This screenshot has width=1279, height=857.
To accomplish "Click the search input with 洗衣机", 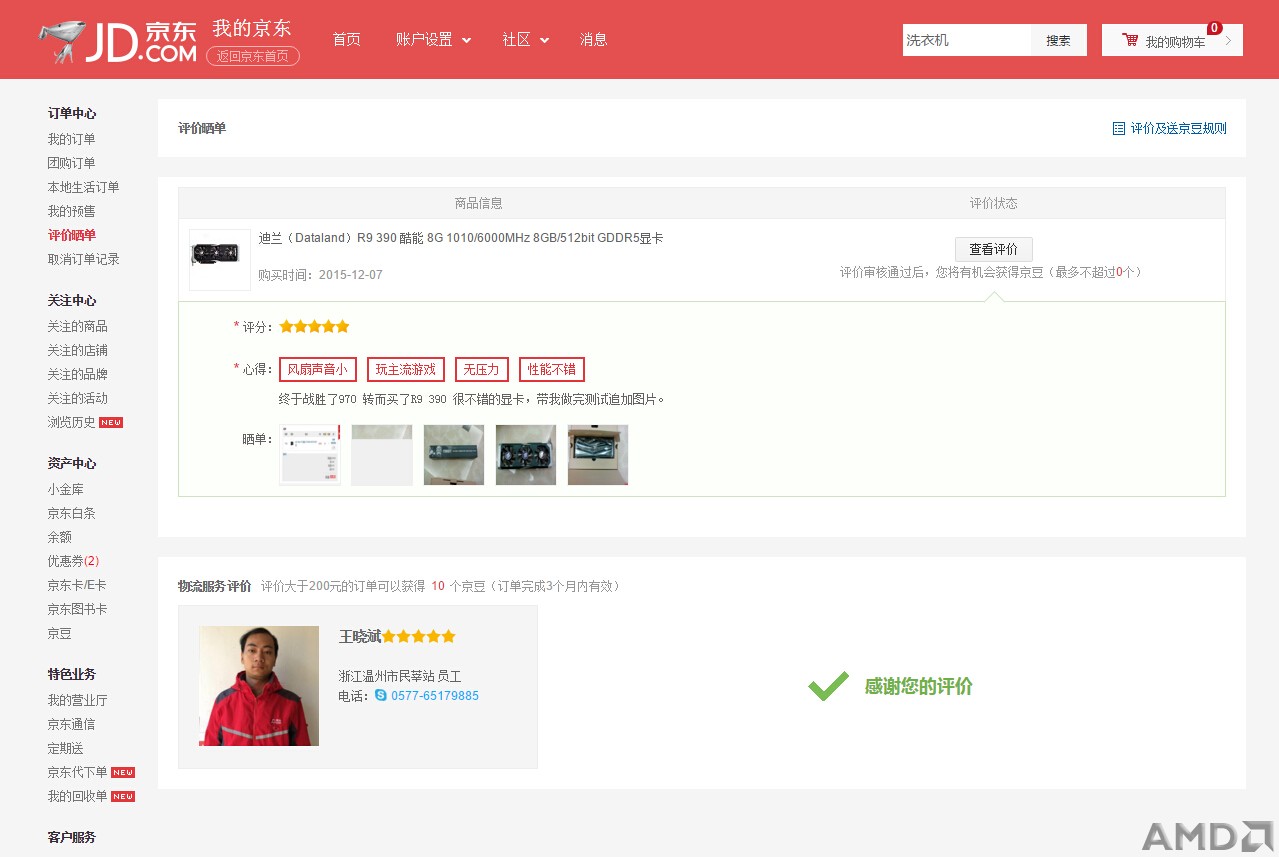I will 967,40.
